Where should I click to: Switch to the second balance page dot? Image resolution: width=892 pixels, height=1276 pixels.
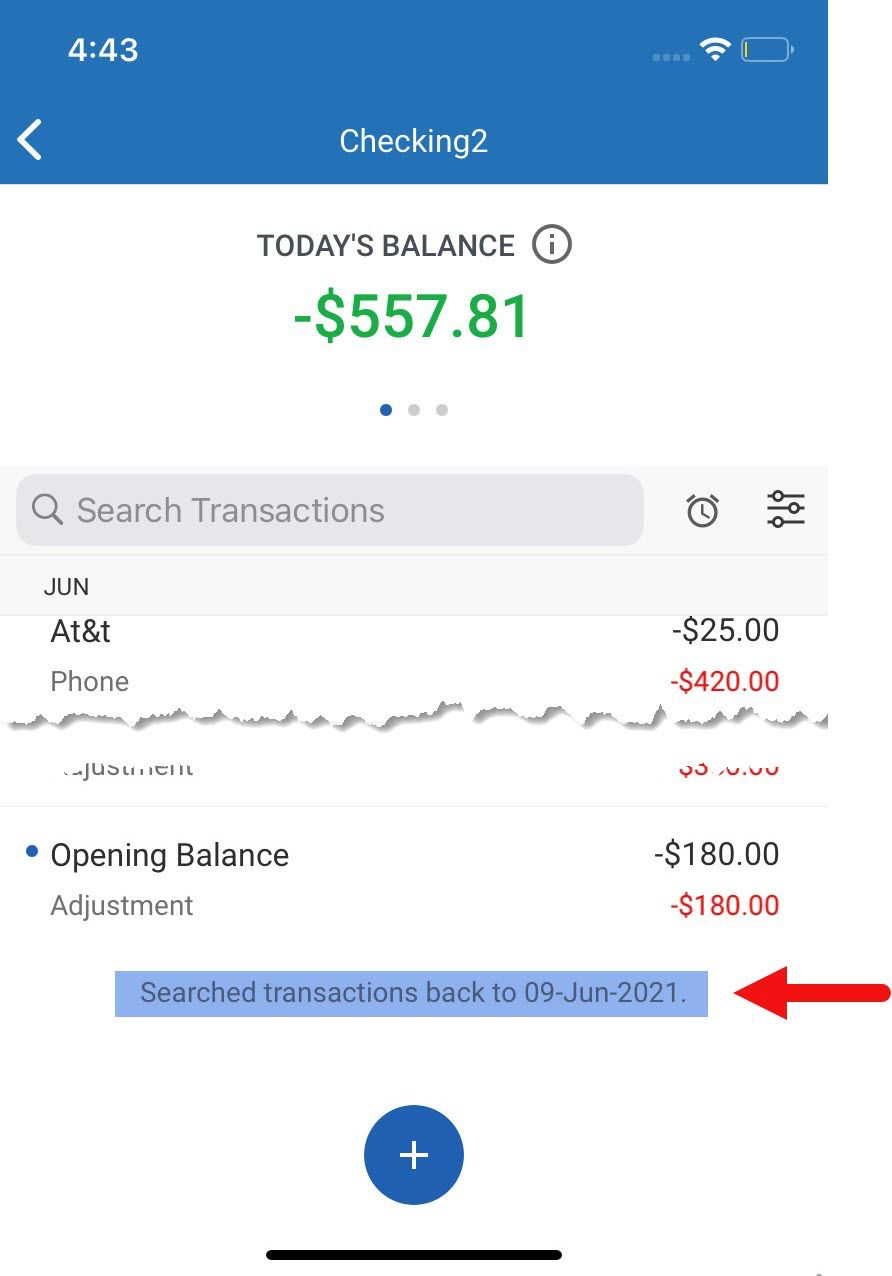[414, 409]
